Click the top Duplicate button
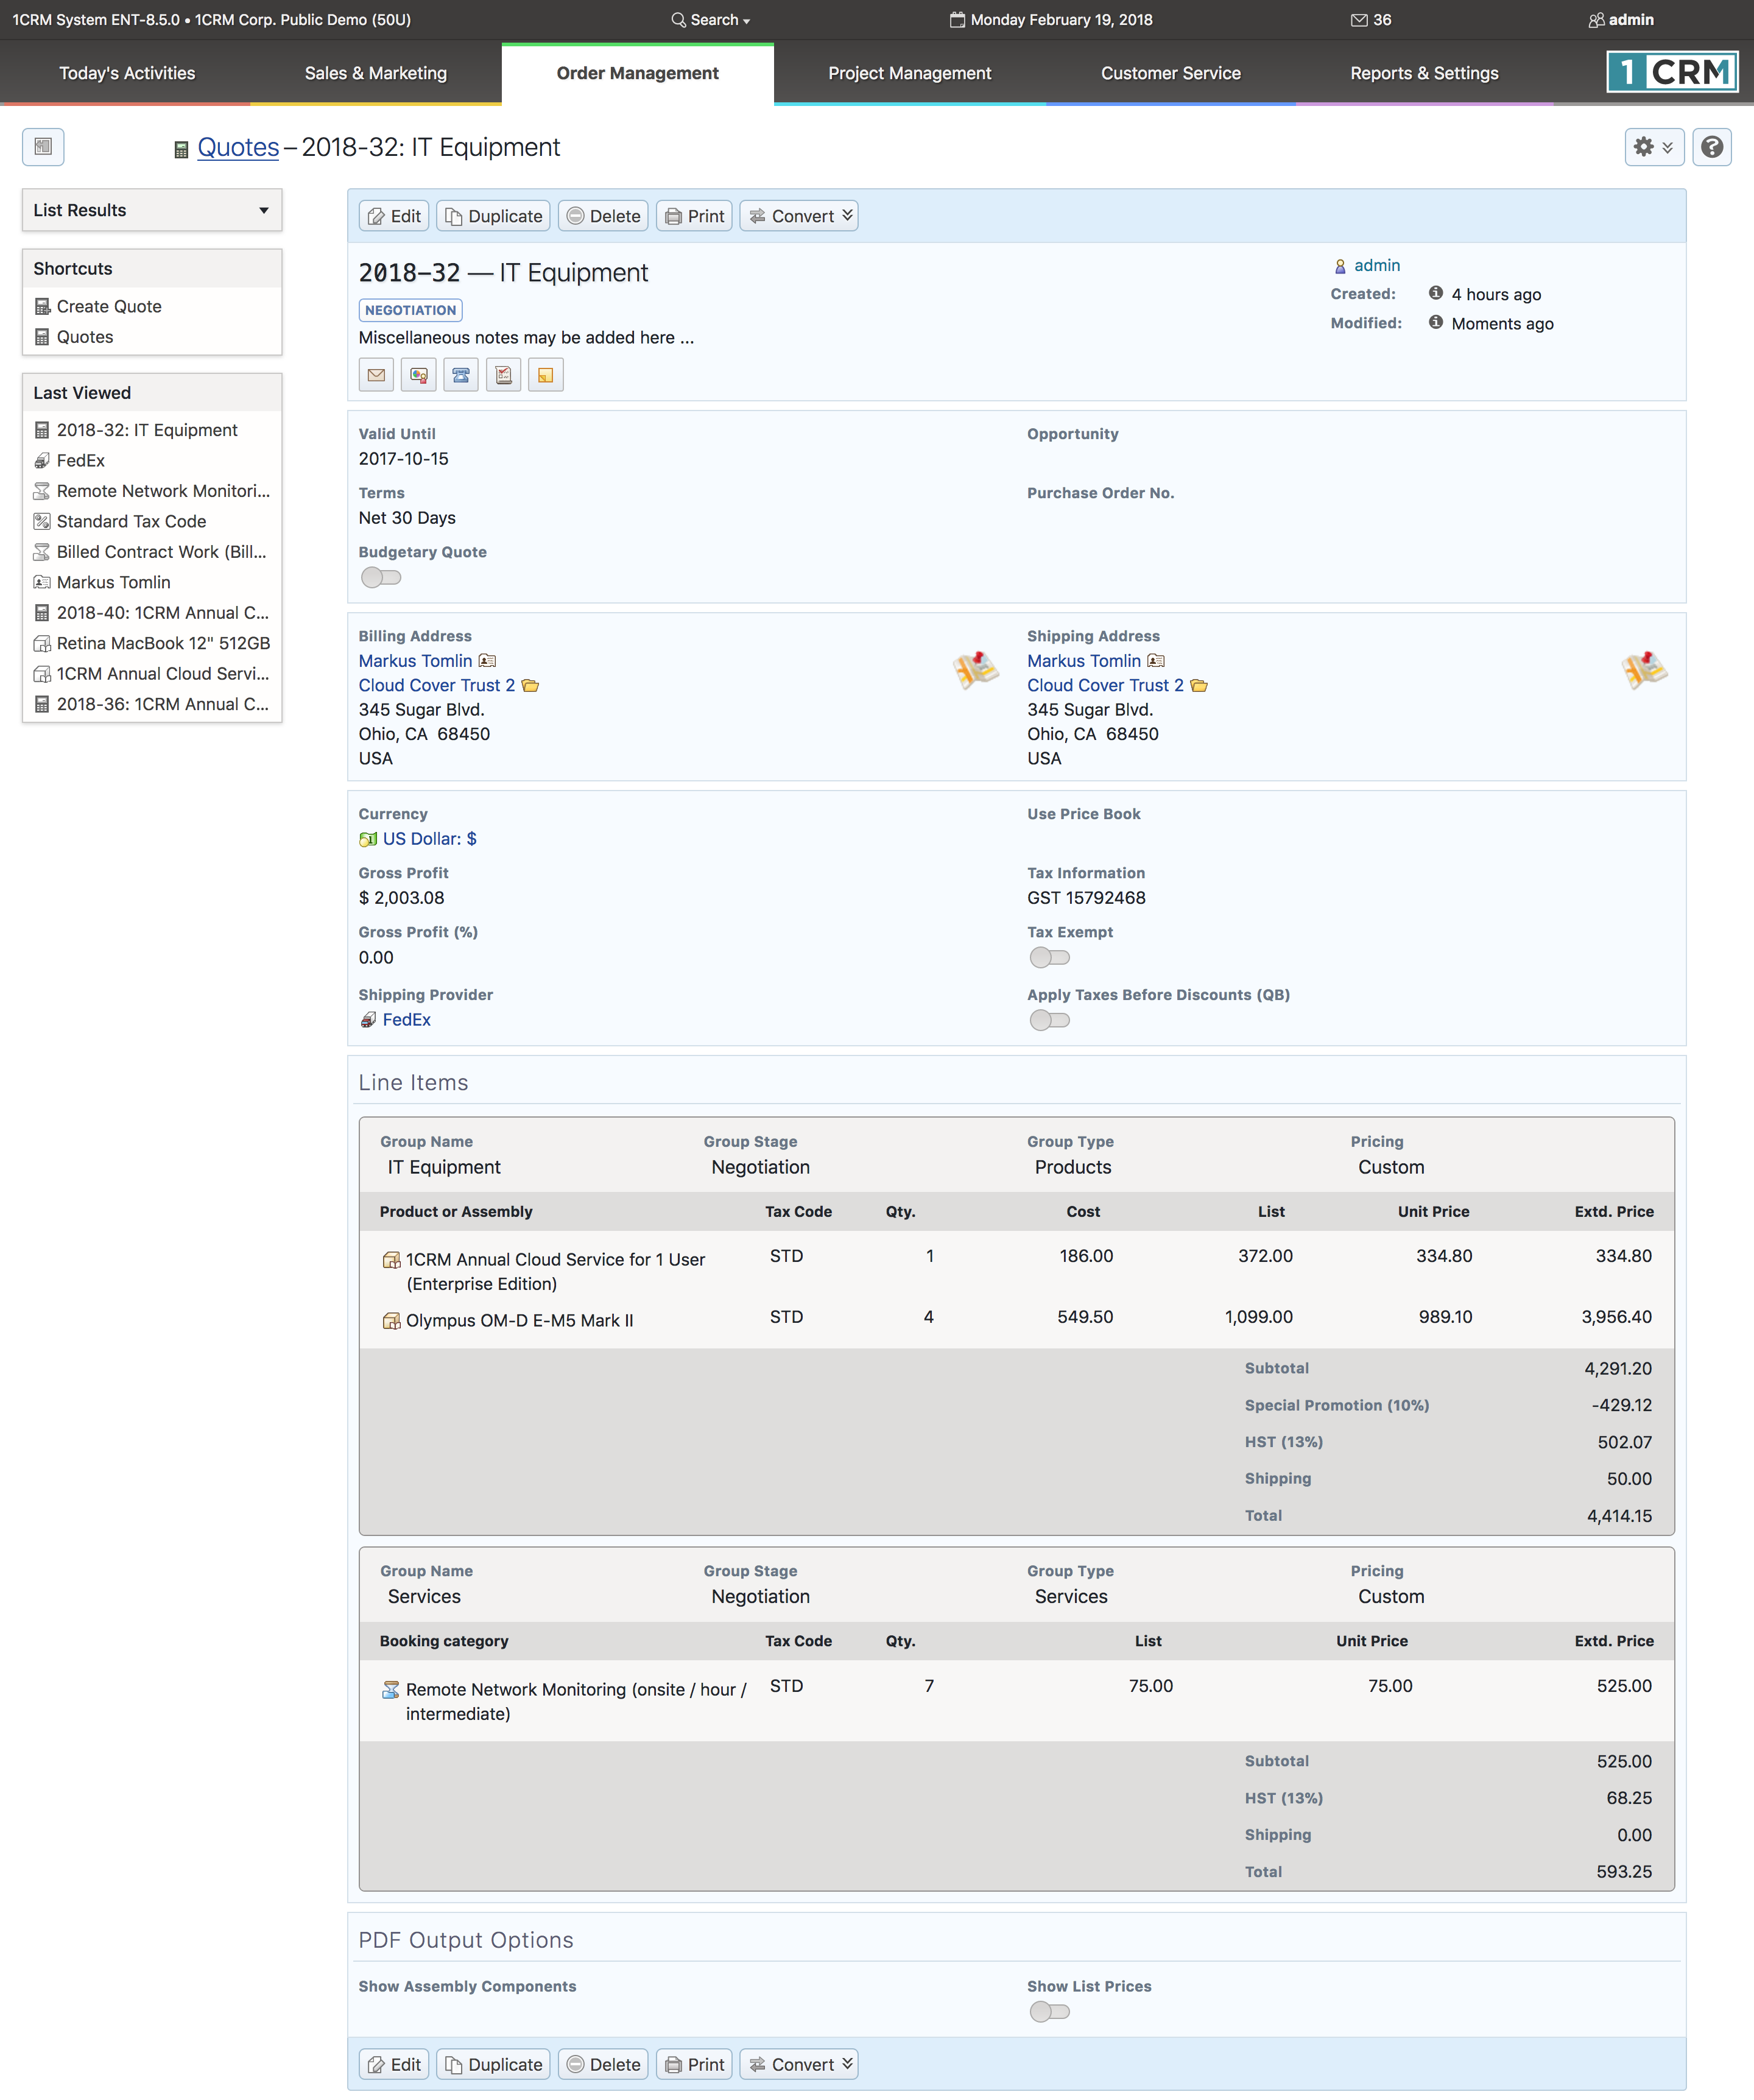Image resolution: width=1754 pixels, height=2100 pixels. click(494, 216)
